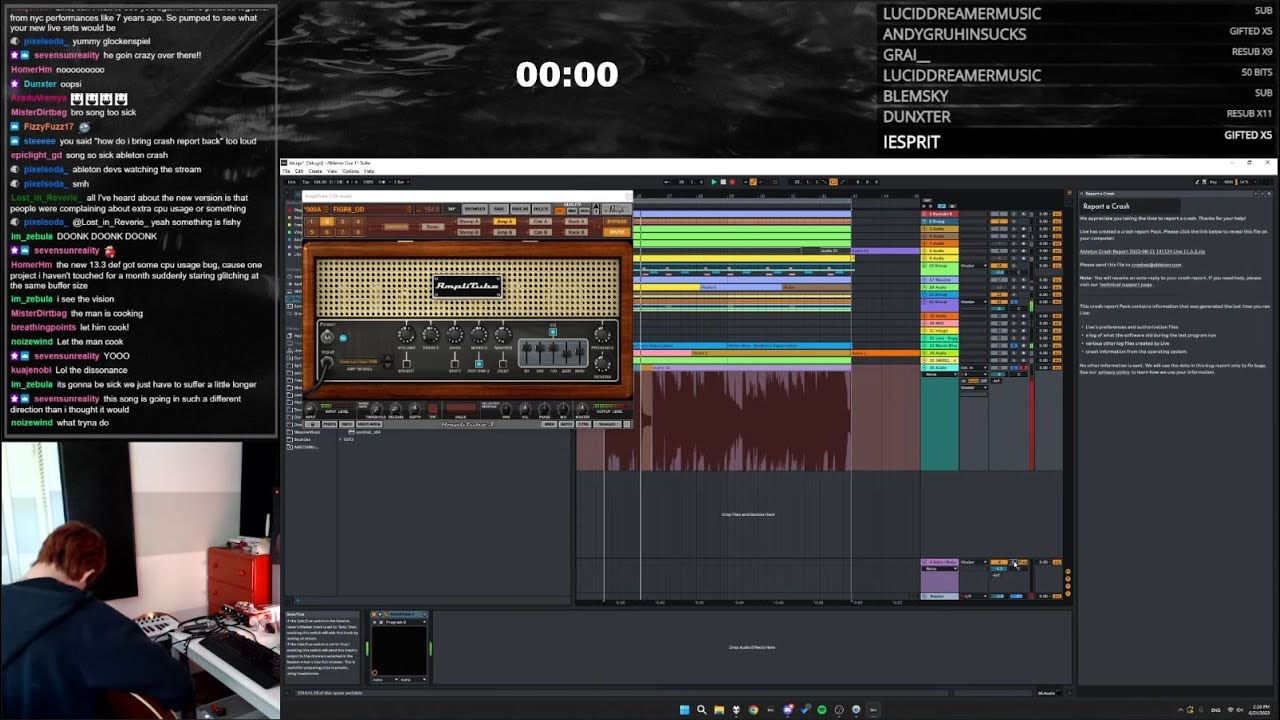Toggle the lit Rhythm 2 switch
Viewport: 1280px width, 720px height.
(478, 364)
